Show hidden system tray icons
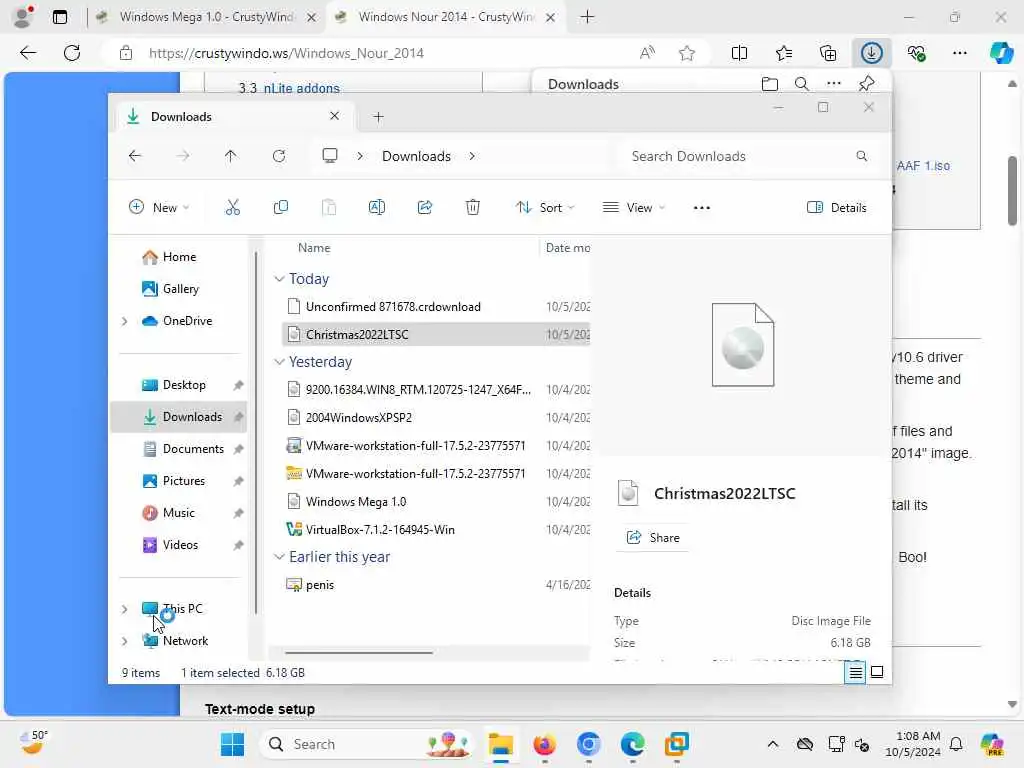Image resolution: width=1024 pixels, height=768 pixels. [x=773, y=744]
